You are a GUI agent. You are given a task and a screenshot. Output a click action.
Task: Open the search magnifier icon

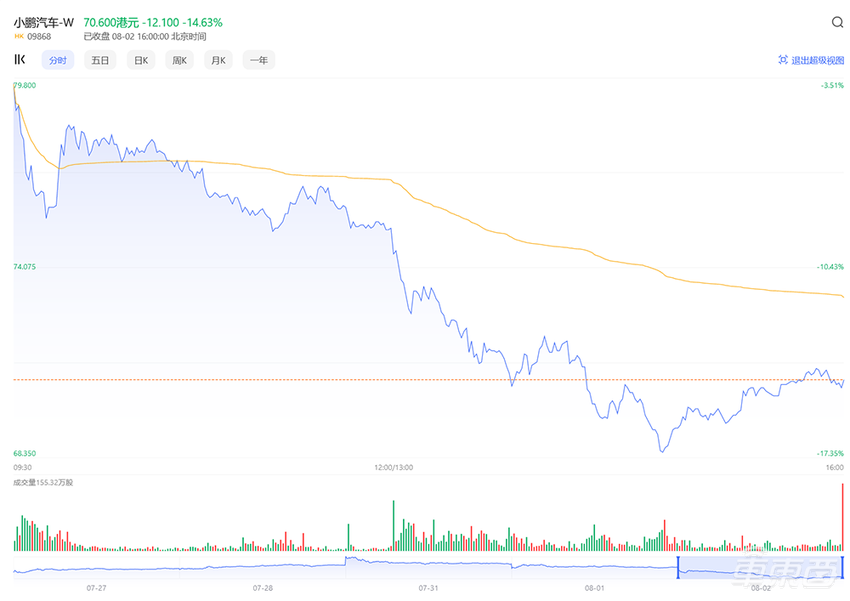point(837,22)
